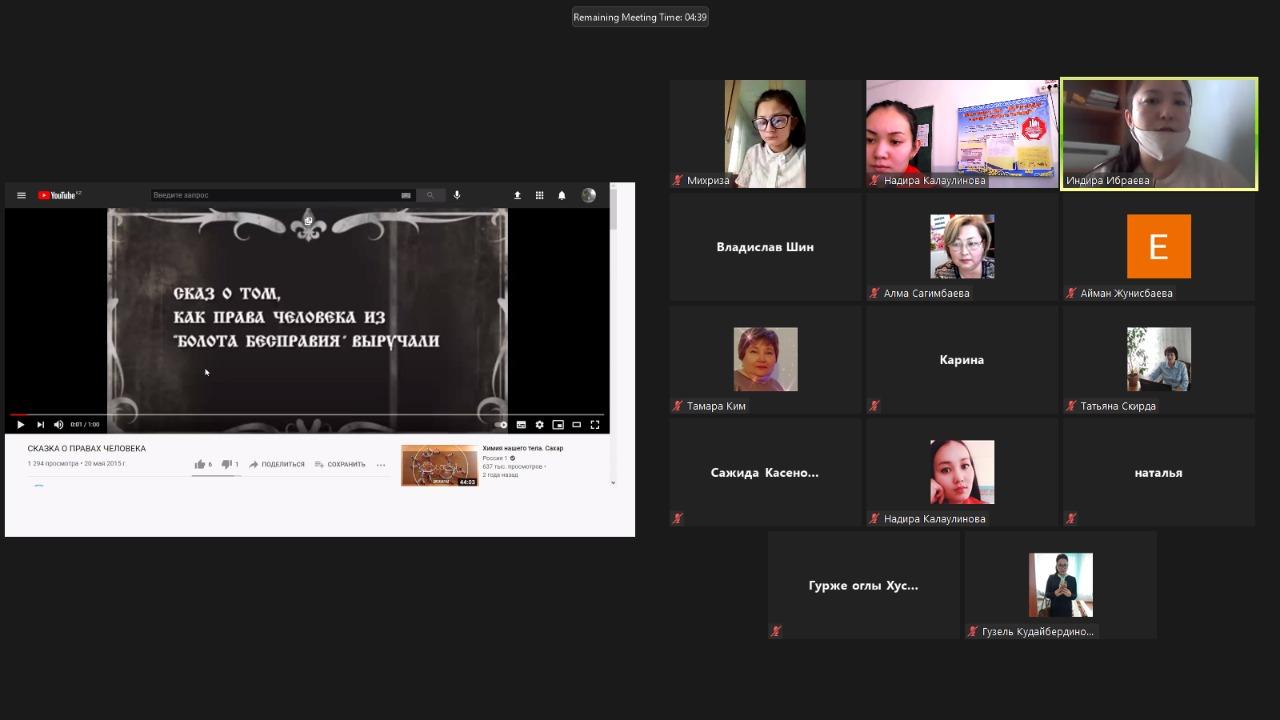This screenshot has height=720, width=1280.
Task: Click the upload video icon
Action: point(517,195)
